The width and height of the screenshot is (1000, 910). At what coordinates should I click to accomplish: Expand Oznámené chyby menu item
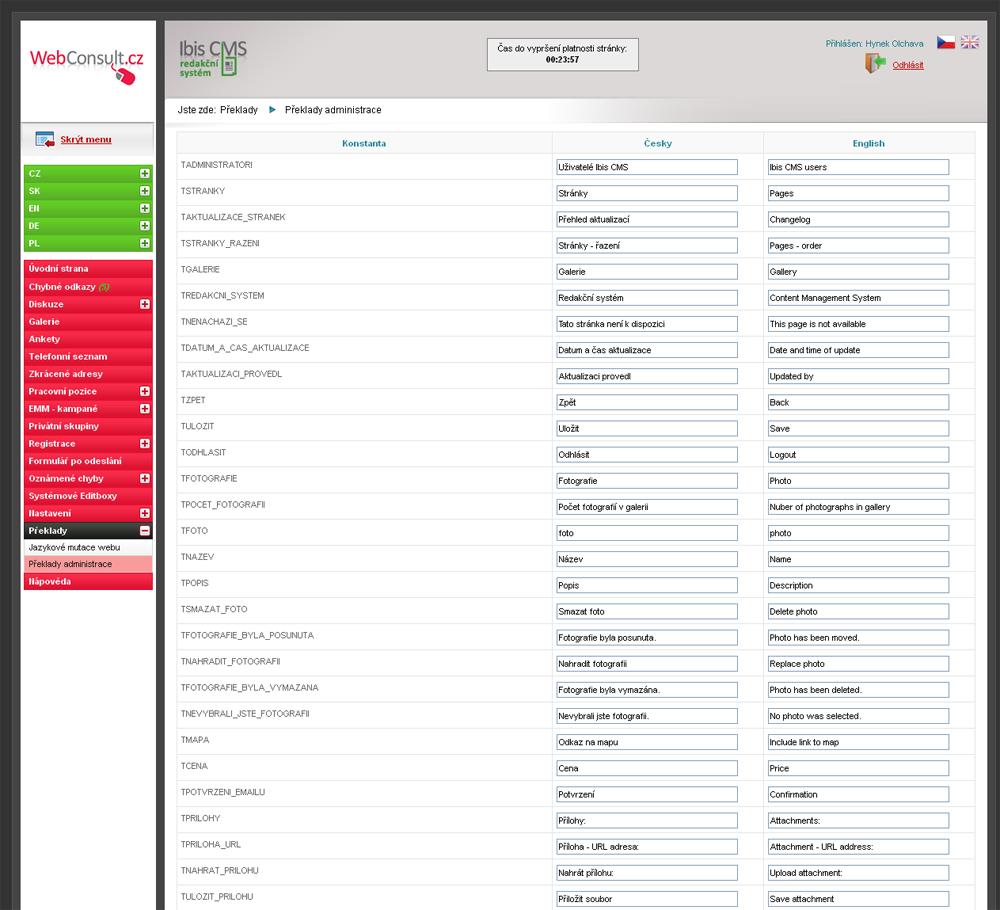pos(145,478)
